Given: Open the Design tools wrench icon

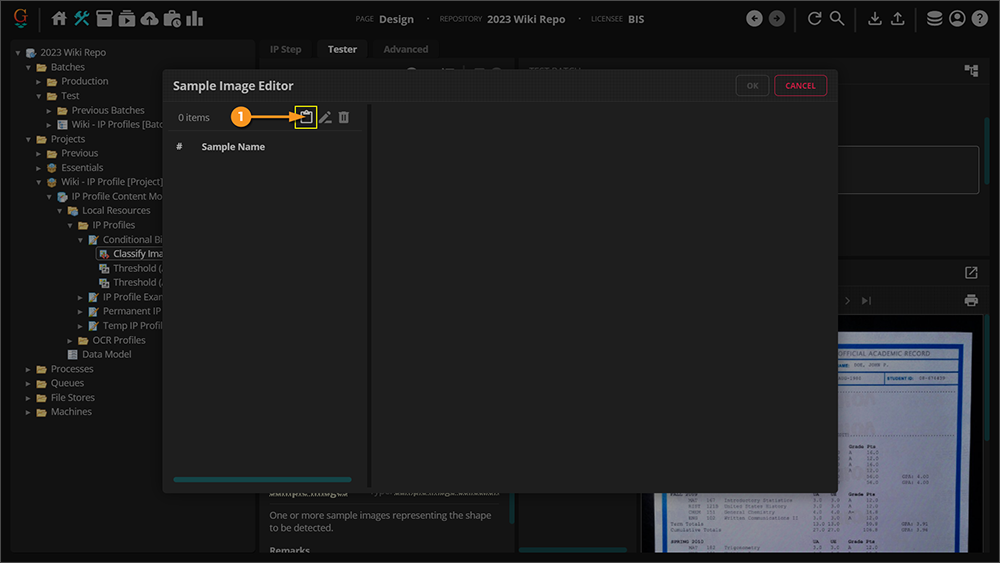Looking at the screenshot, I should click(x=82, y=19).
